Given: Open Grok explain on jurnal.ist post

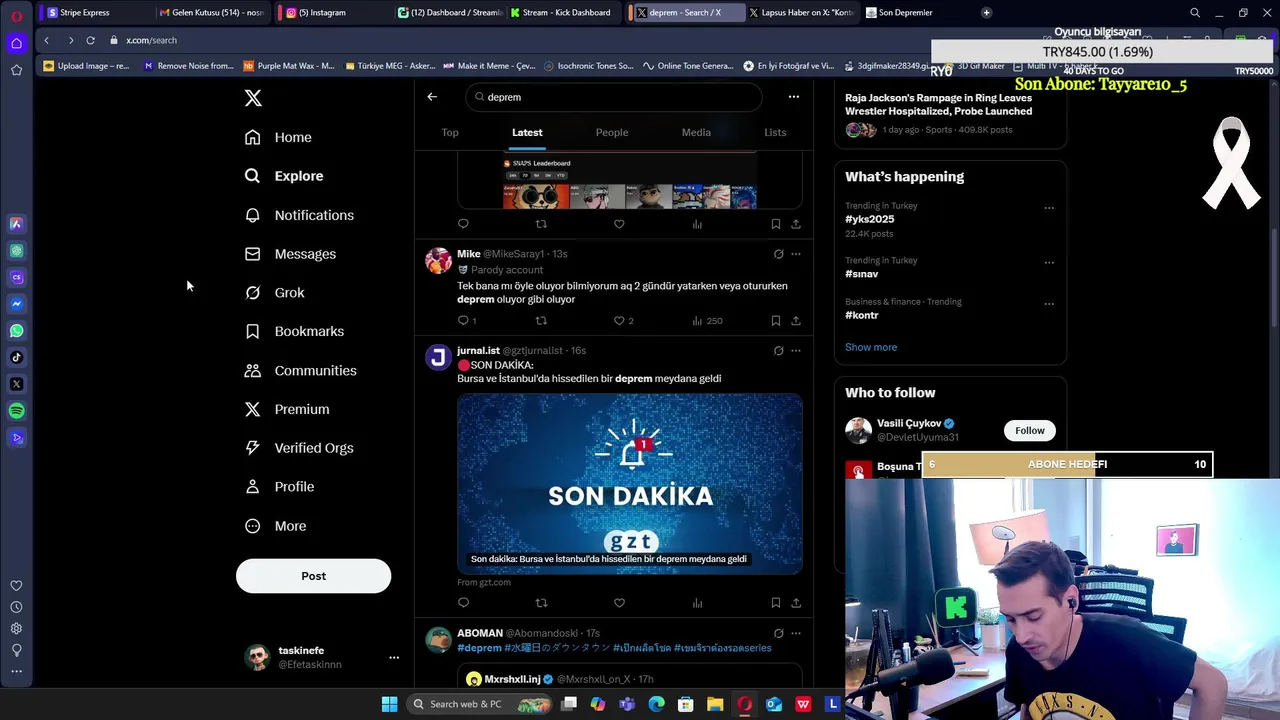Looking at the screenshot, I should [778, 351].
